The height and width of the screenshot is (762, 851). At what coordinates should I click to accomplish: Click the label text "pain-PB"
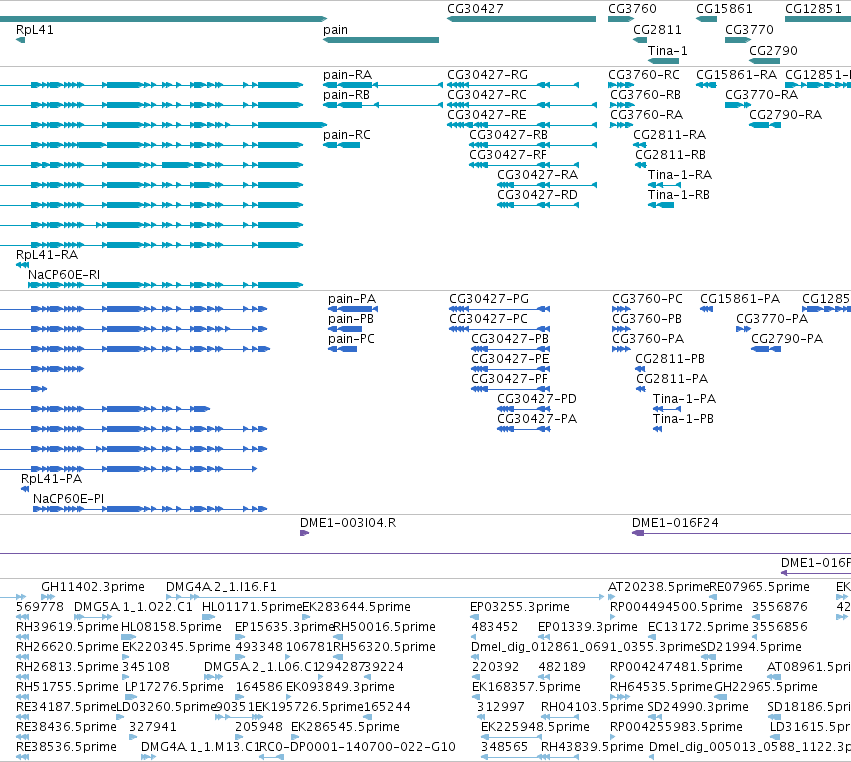351,319
